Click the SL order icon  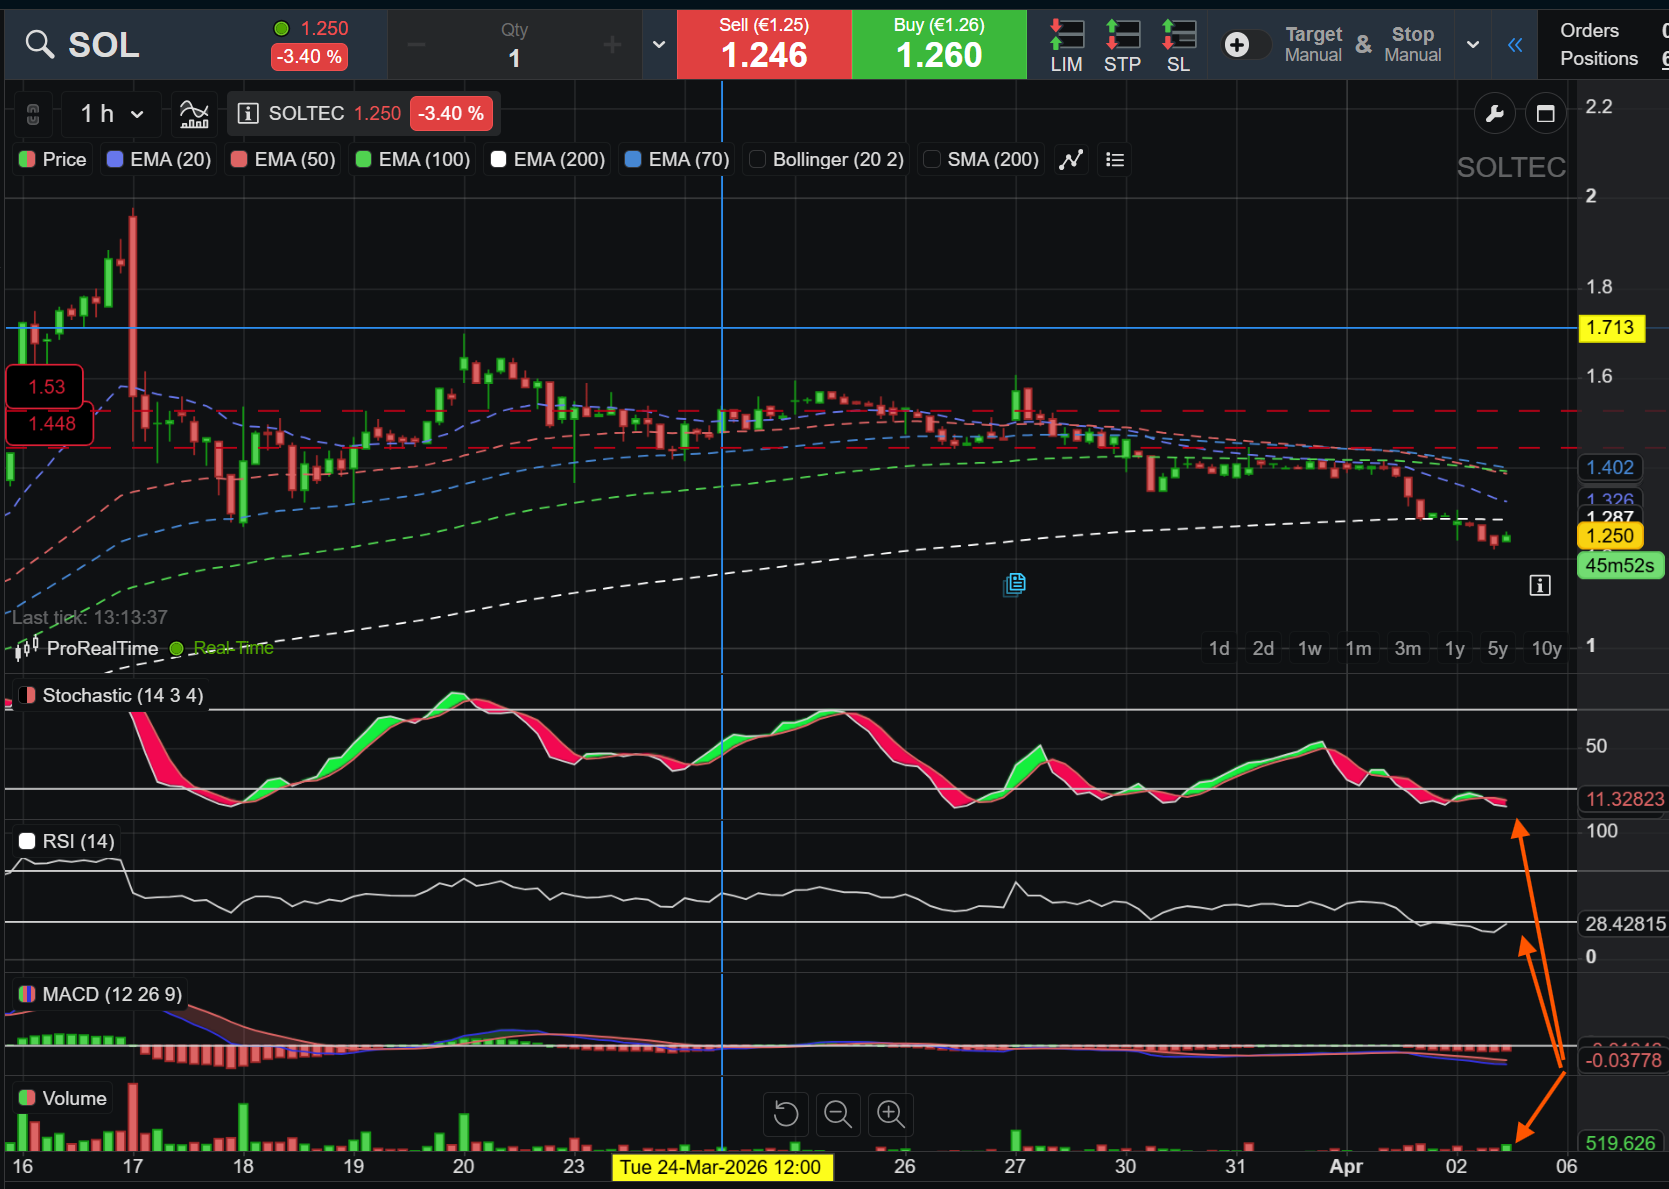1178,46
